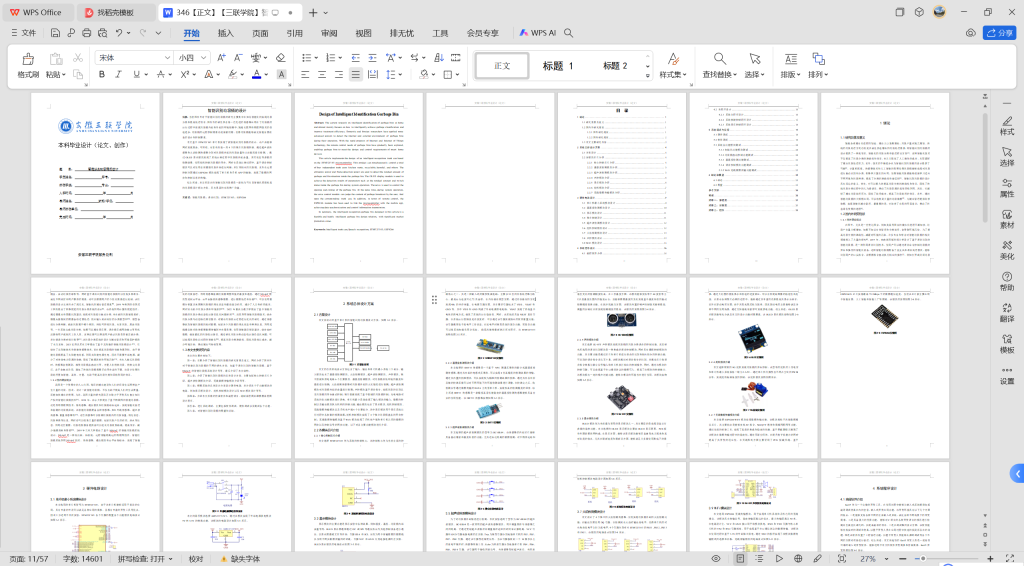1024x566 pixels.
Task: Toggle eye-protection mode in status bar
Action: (x=716, y=559)
